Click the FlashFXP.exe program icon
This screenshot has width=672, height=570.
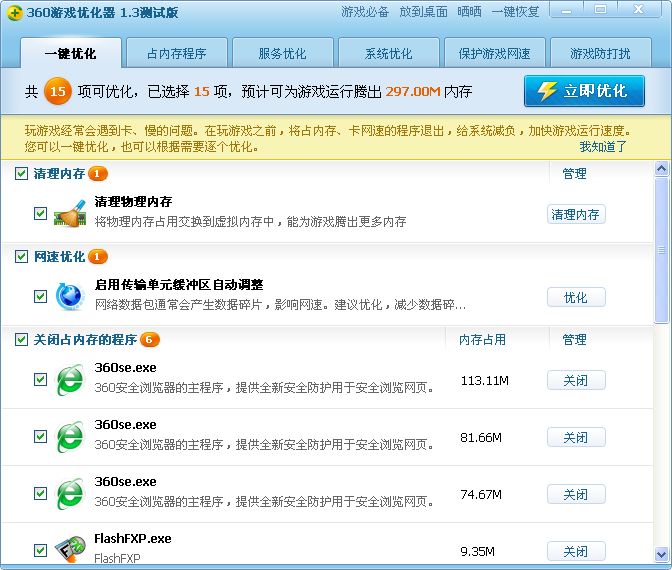[x=69, y=549]
